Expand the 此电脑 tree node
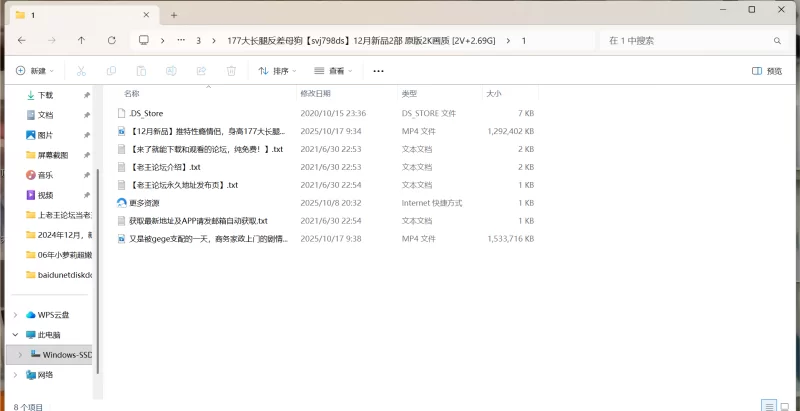This screenshot has height=411, width=800. pyautogui.click(x=14, y=334)
